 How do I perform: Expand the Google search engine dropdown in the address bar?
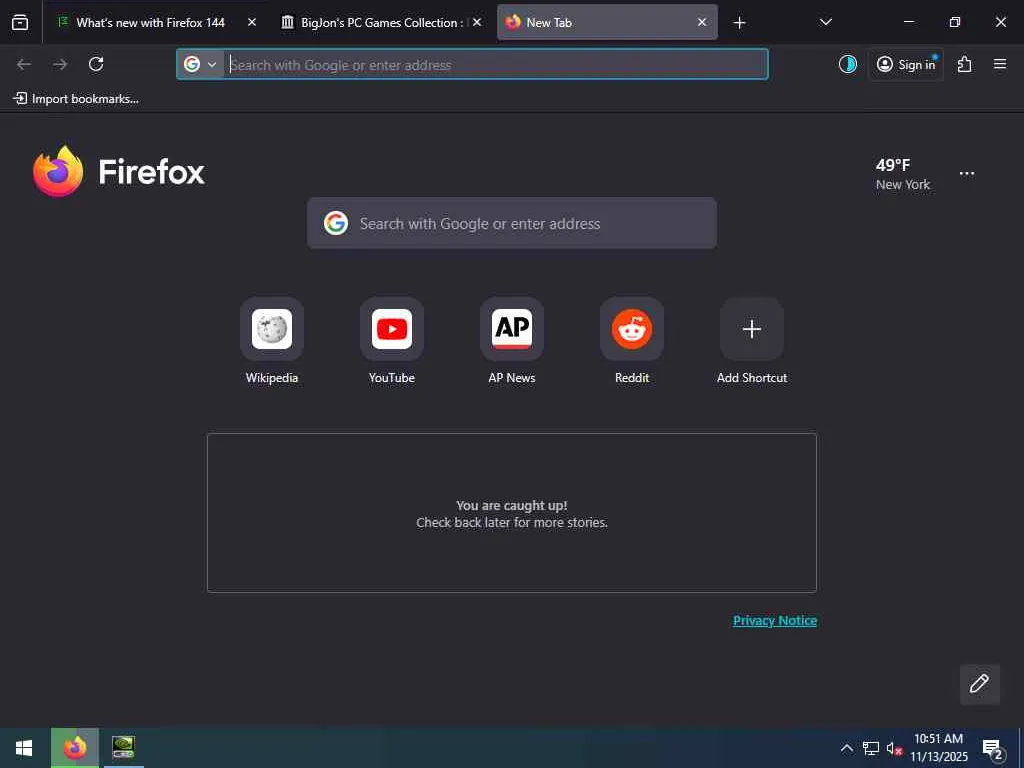[200, 64]
